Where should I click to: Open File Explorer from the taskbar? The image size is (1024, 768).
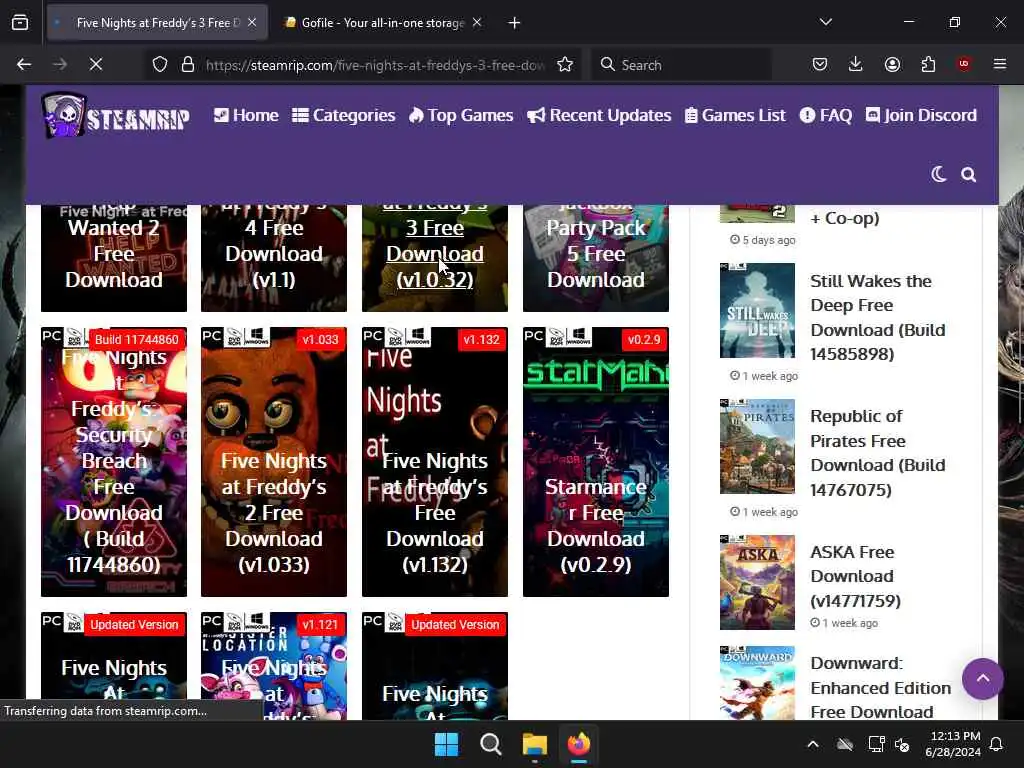point(534,744)
